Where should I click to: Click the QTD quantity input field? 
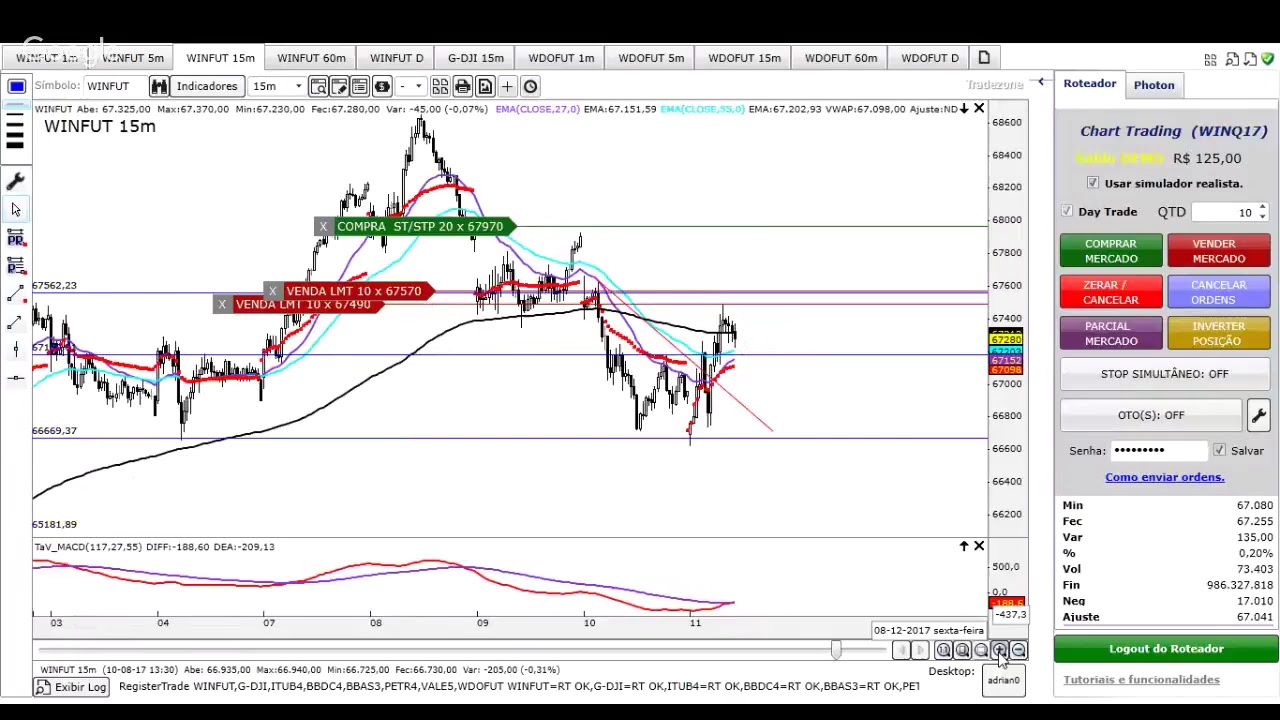[x=1224, y=212]
